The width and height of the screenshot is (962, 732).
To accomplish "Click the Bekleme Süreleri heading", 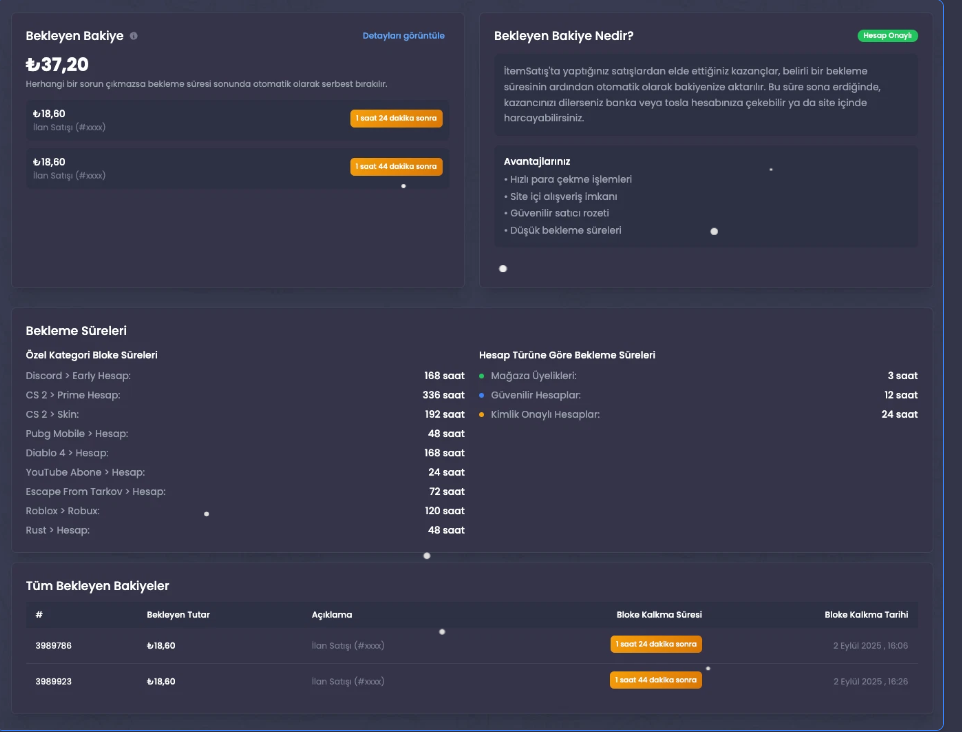I will point(76,331).
